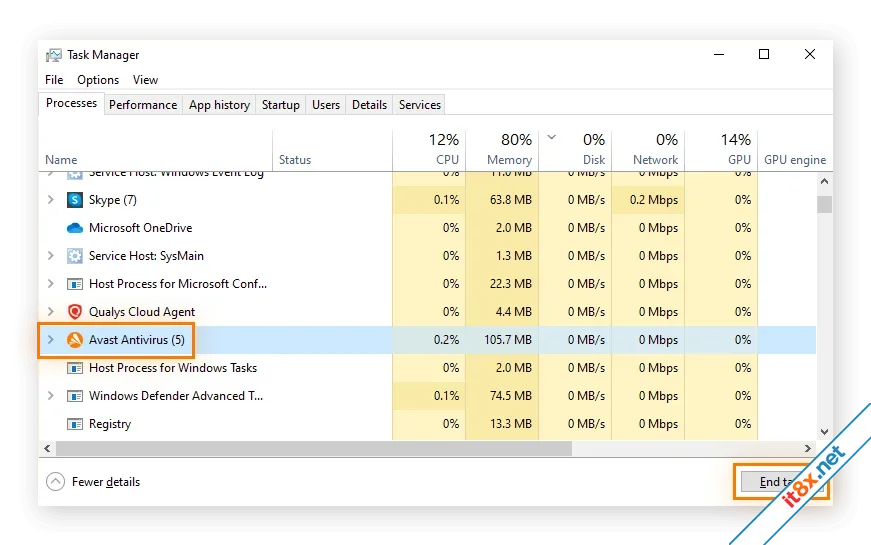Sort processes by Network column header
871x545 pixels.
click(648, 151)
